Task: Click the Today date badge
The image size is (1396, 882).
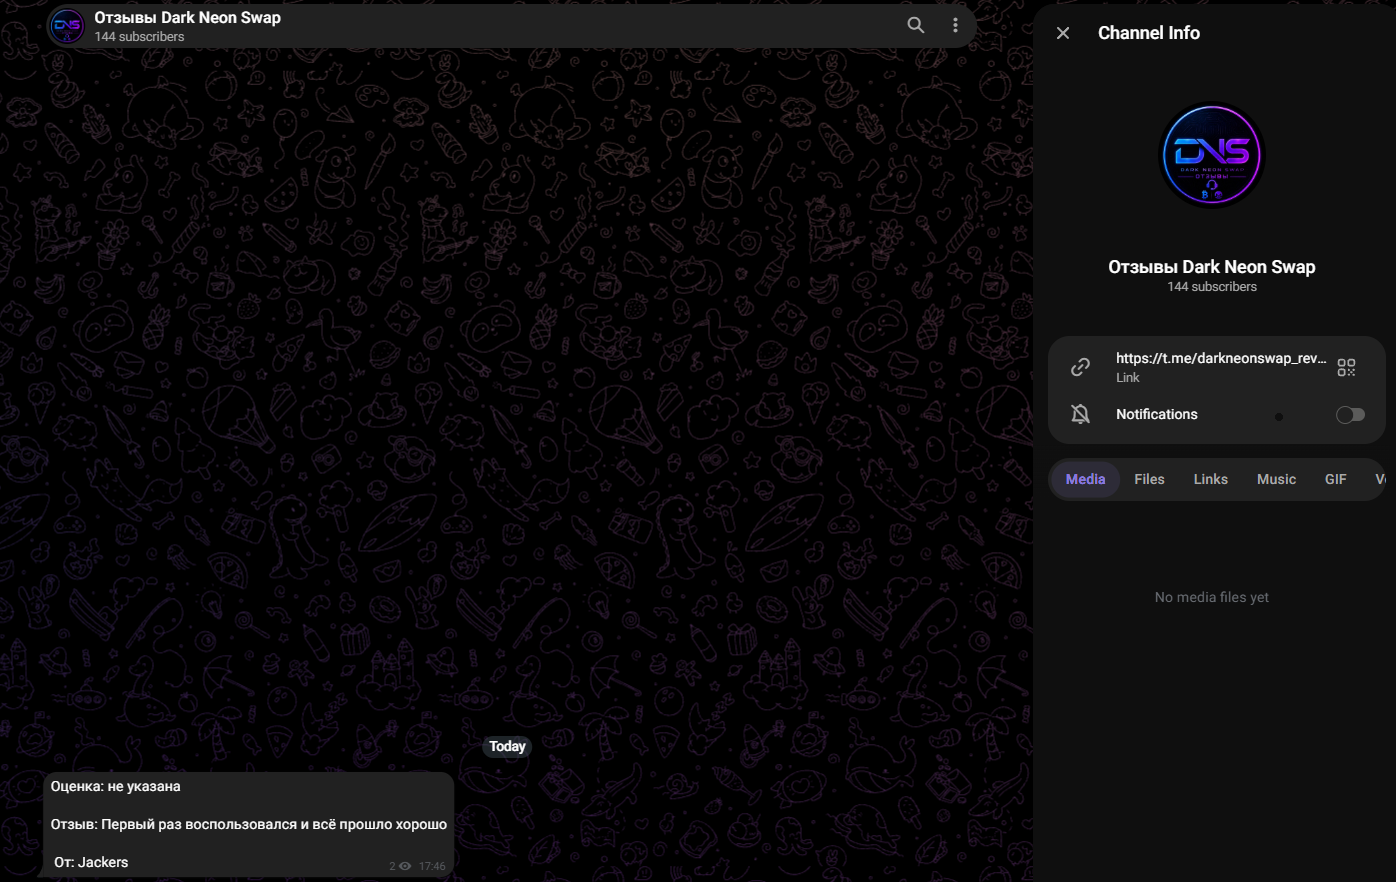Action: (507, 746)
